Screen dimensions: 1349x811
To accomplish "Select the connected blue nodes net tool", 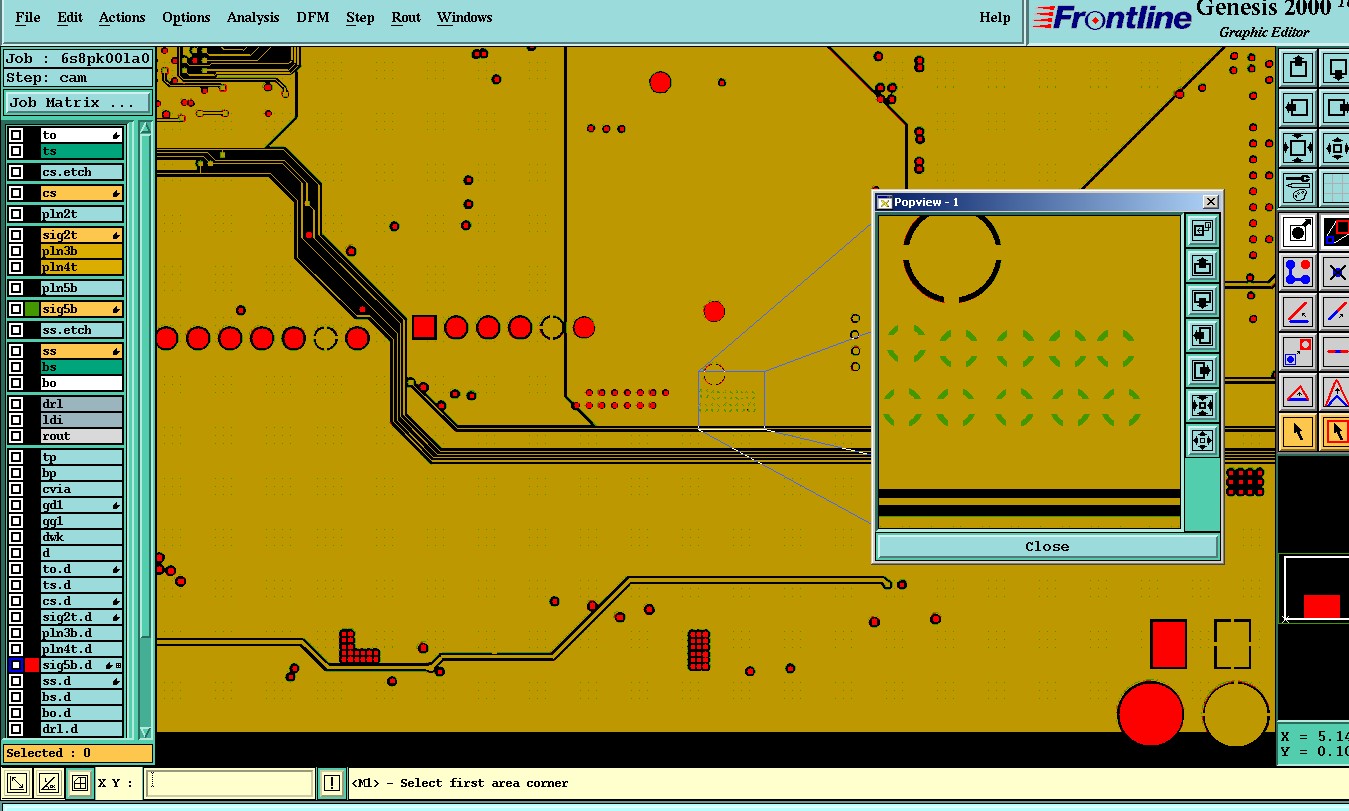I will (x=1298, y=272).
